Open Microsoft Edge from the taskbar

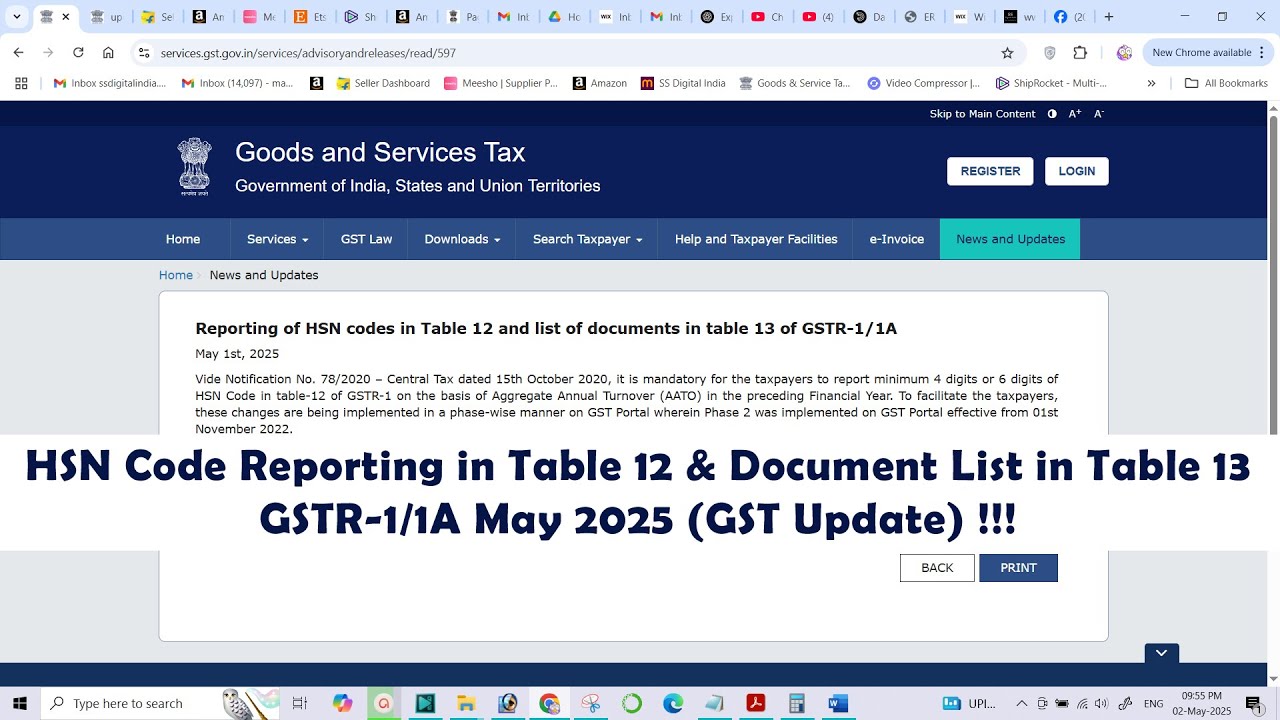coord(673,704)
